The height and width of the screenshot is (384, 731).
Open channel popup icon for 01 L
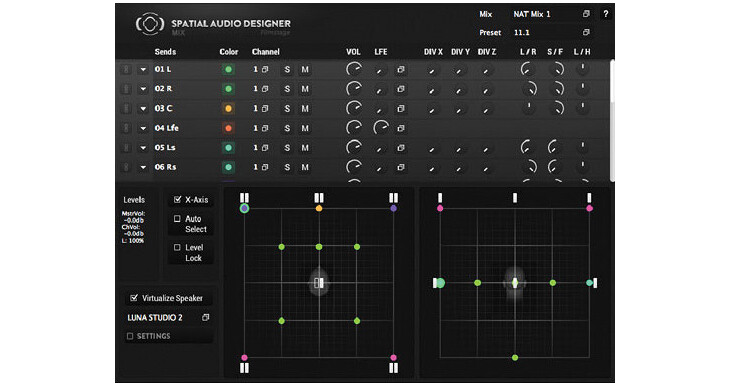(x=265, y=69)
